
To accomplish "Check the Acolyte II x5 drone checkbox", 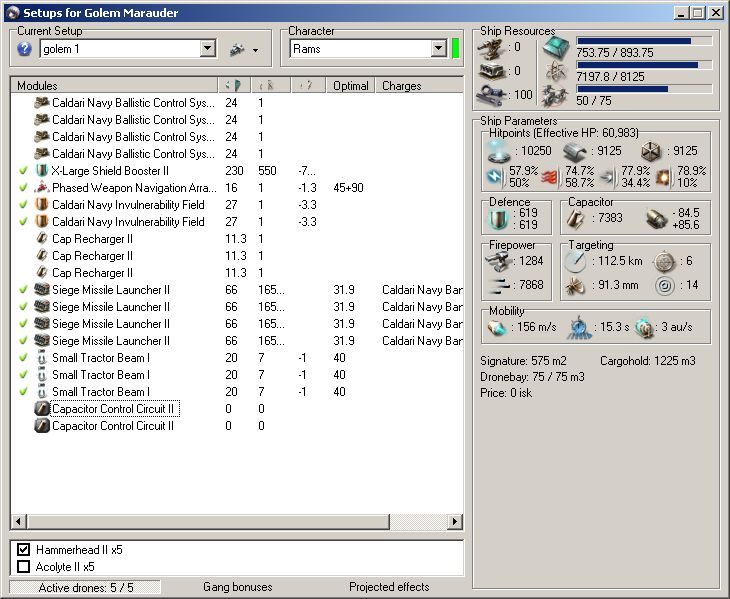I will click(23, 566).
